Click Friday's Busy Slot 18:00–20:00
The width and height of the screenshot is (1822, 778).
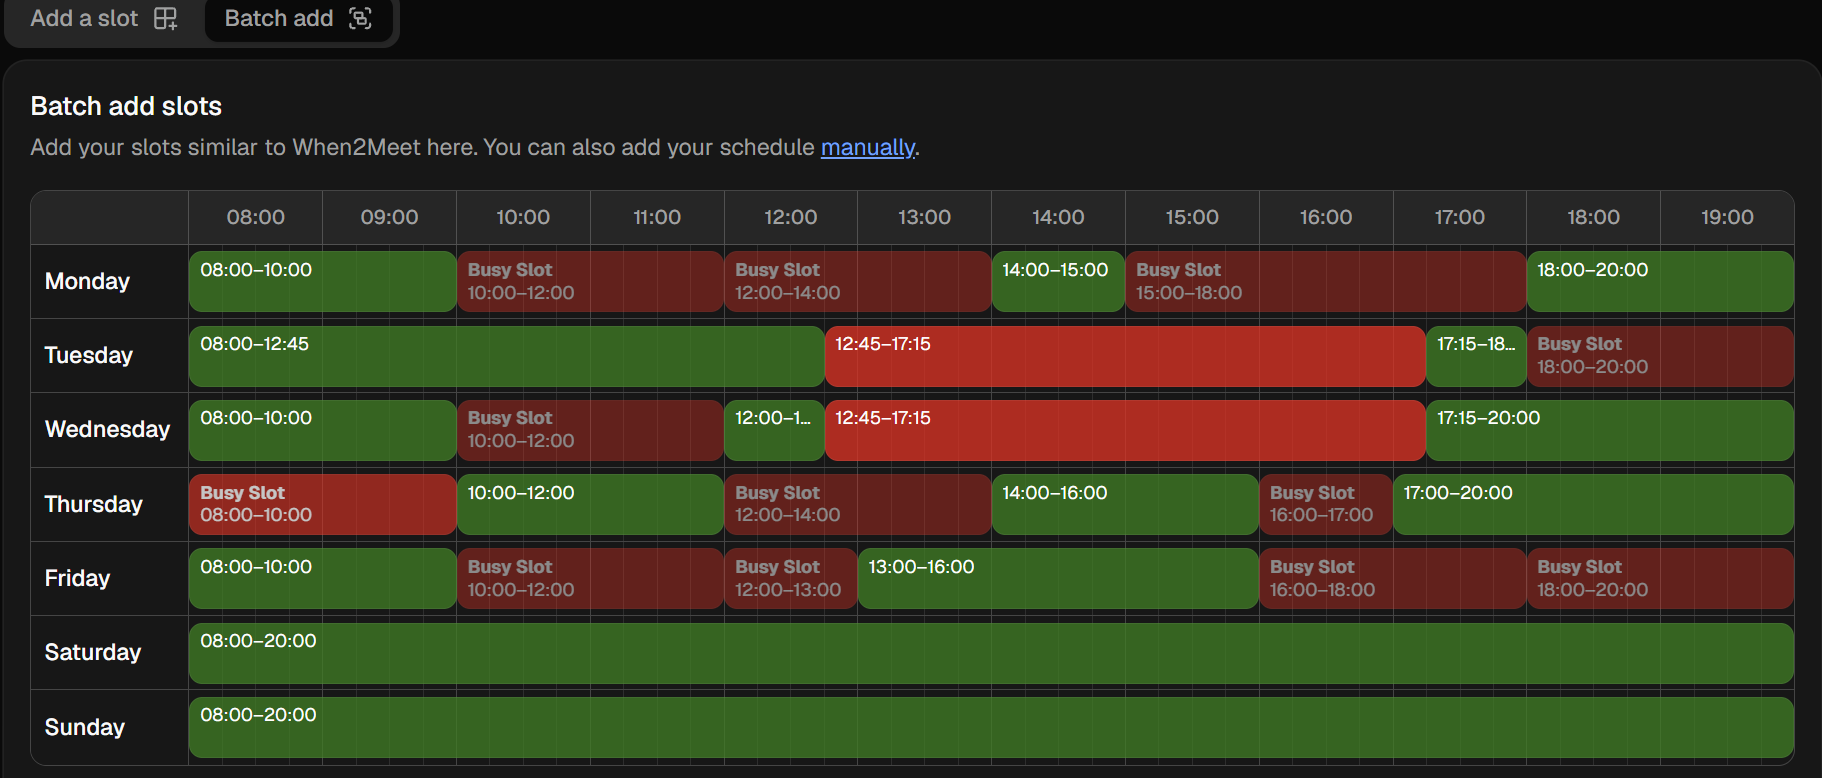(x=1660, y=578)
